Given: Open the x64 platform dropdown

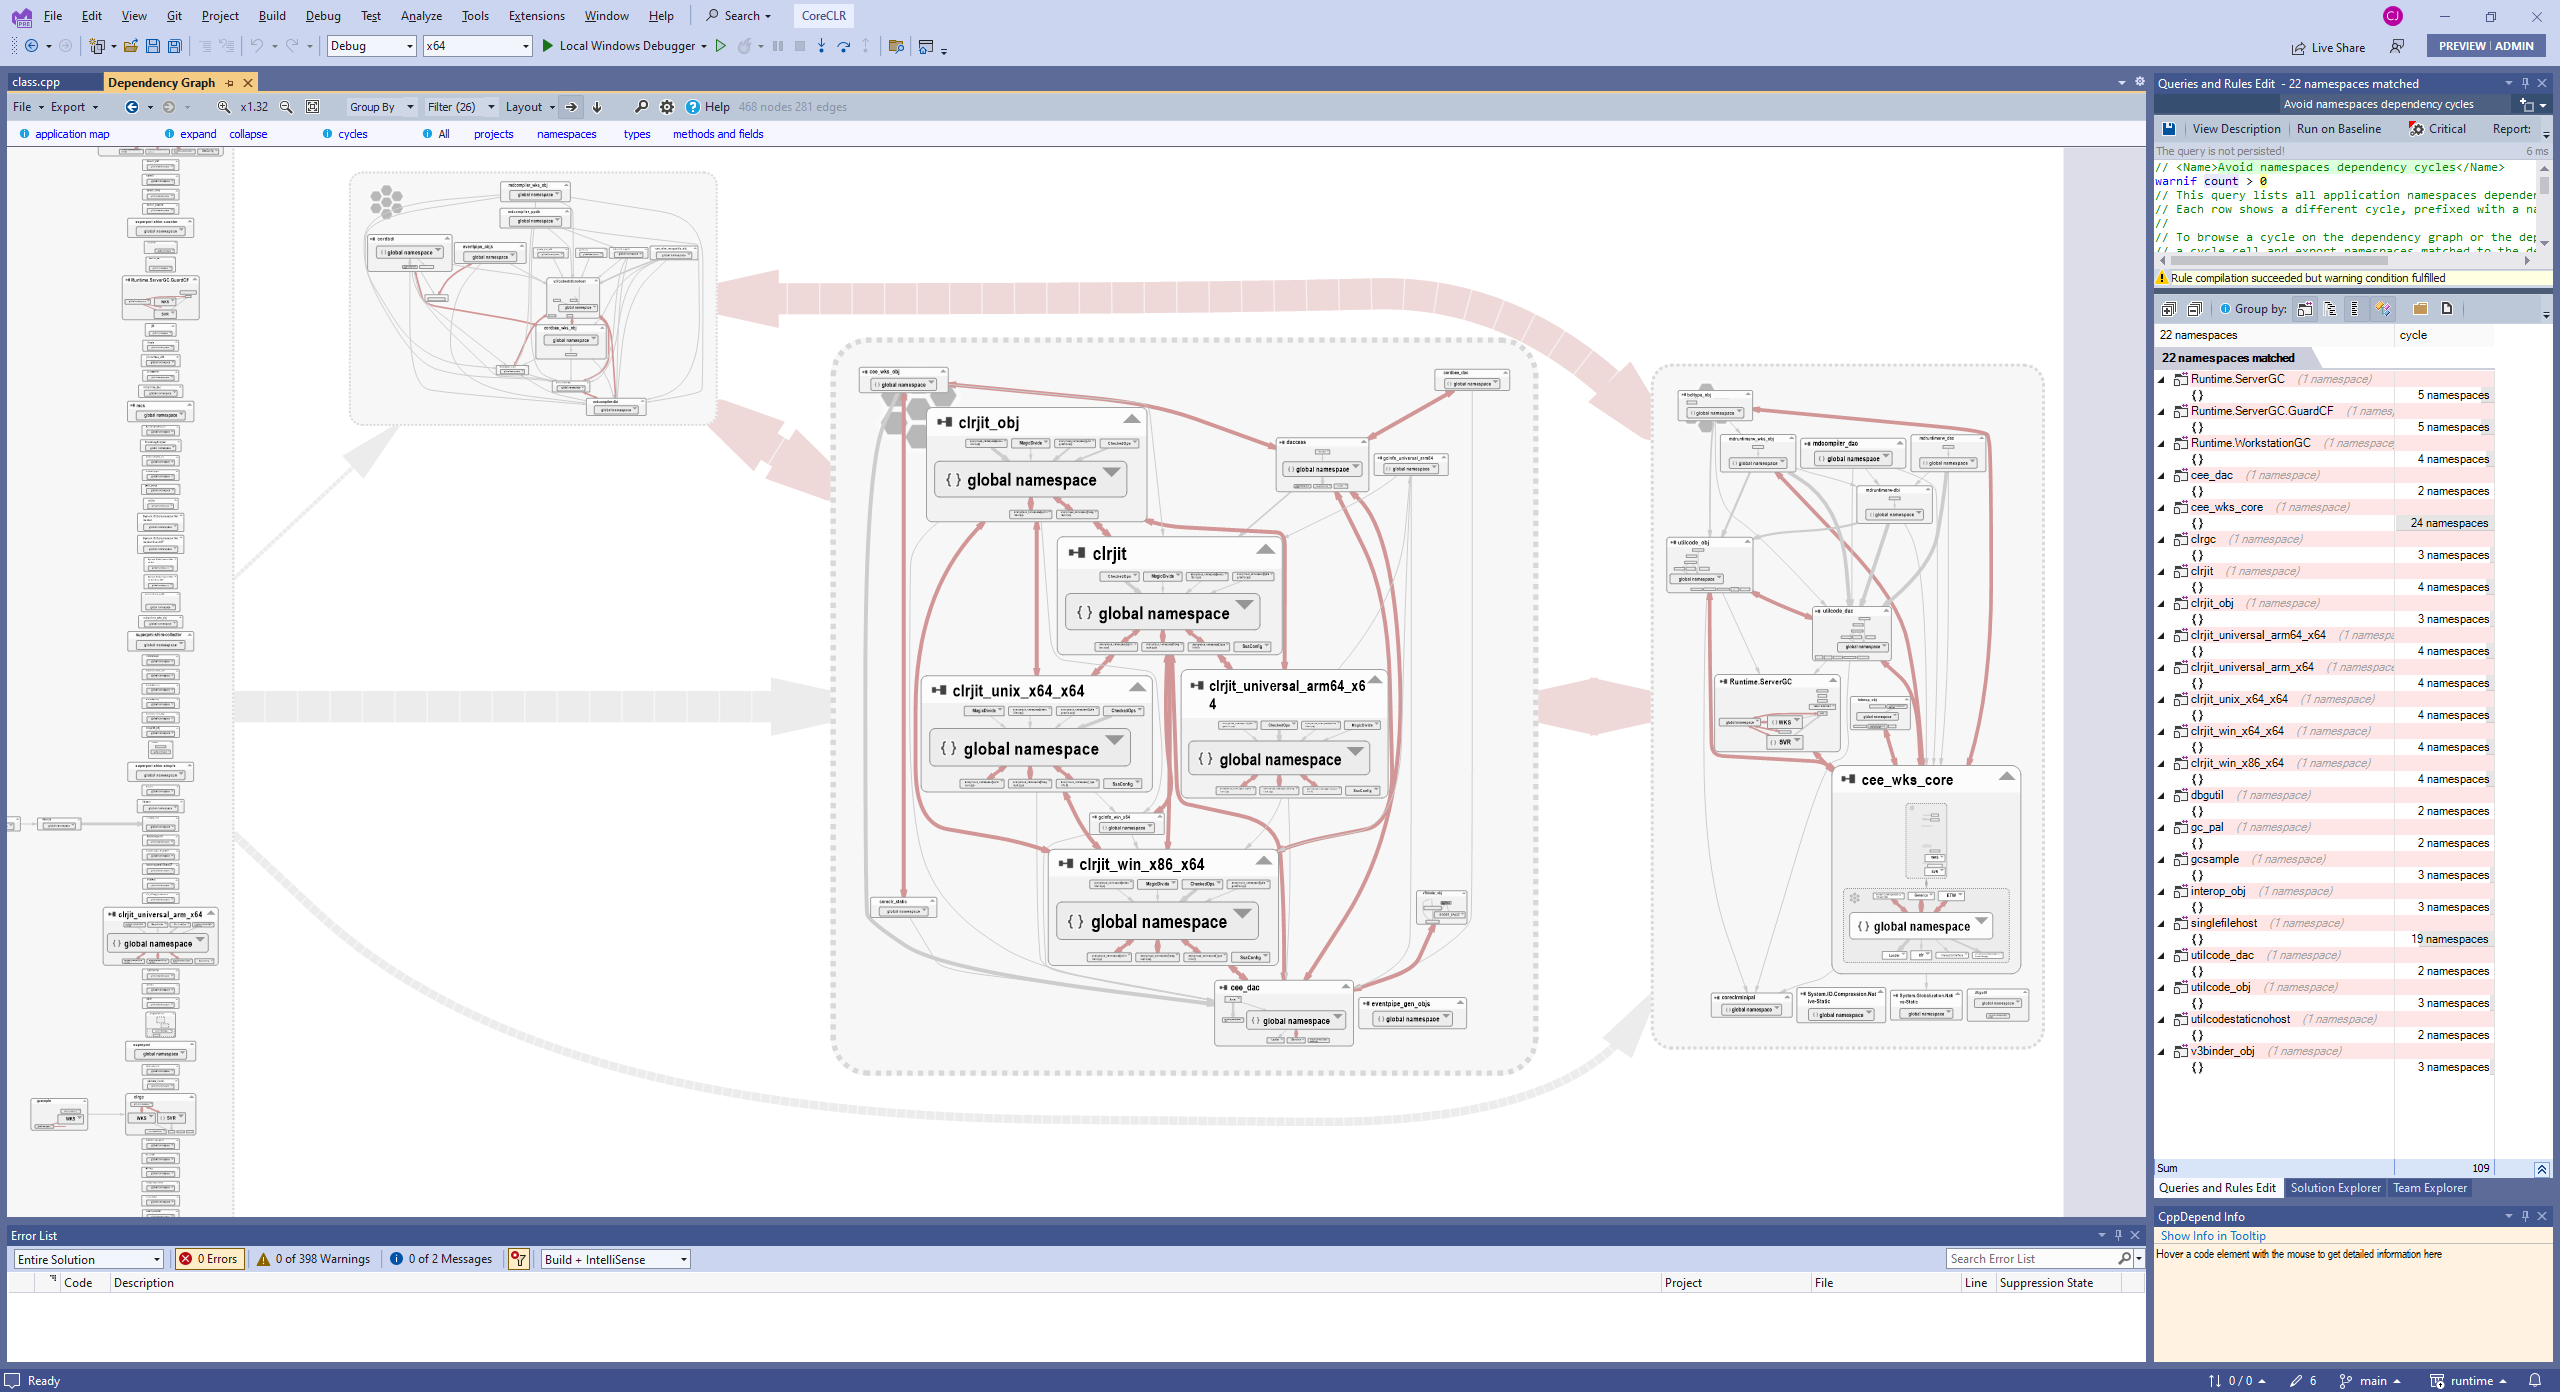Looking at the screenshot, I should point(477,46).
